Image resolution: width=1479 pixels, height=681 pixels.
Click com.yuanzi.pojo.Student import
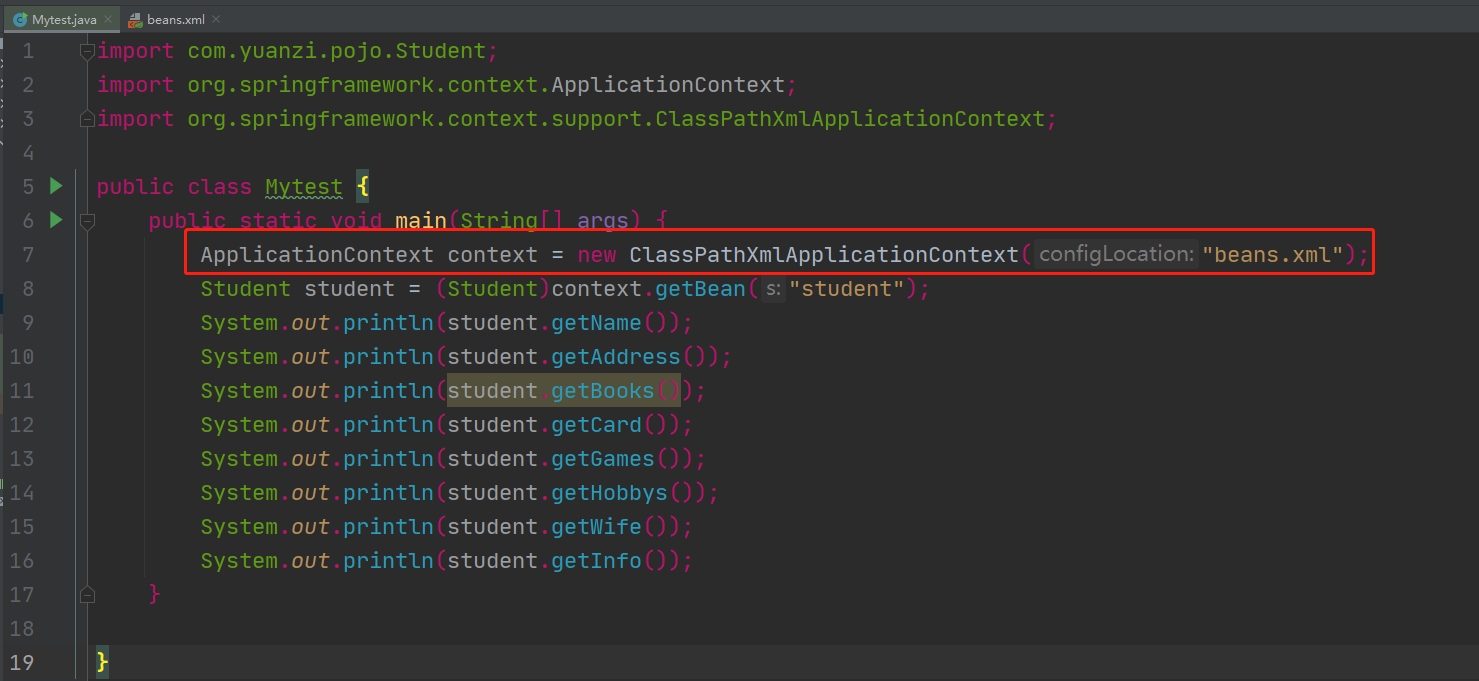click(336, 51)
